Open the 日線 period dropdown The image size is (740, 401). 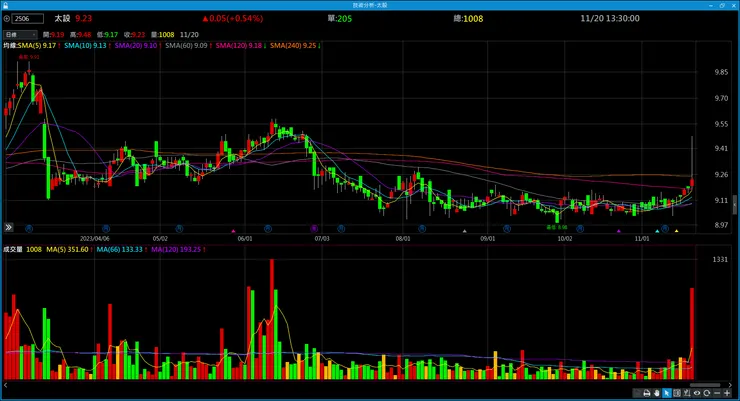point(20,34)
